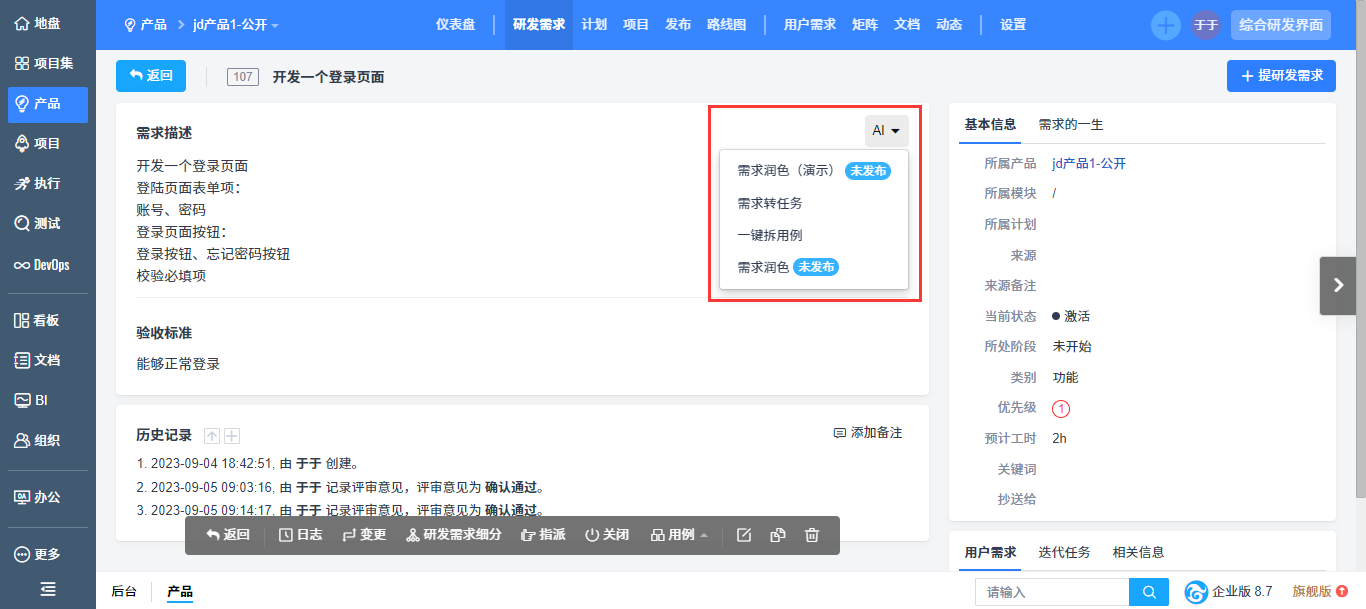The width and height of the screenshot is (1366, 609).
Task: Switch to 迭代任务 tab
Action: (1064, 552)
